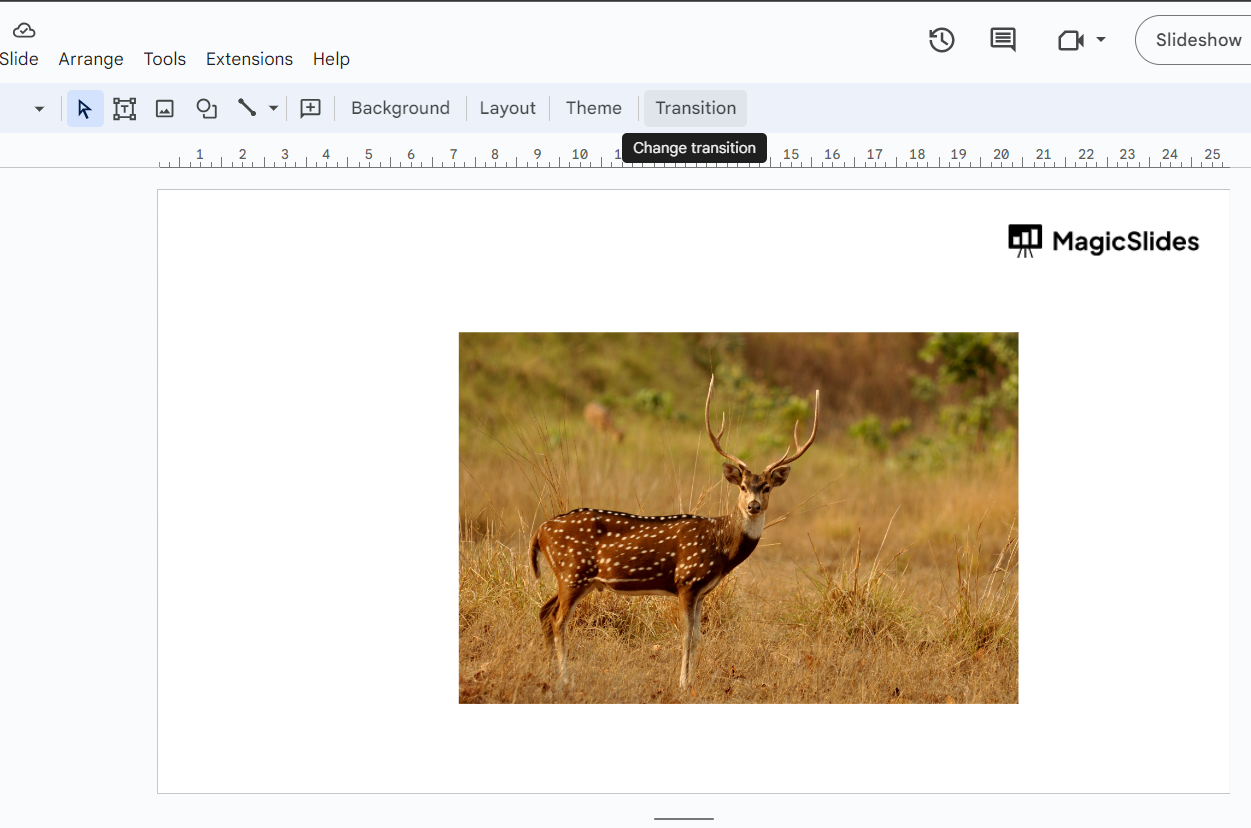Open the Extensions menu
This screenshot has height=828, width=1251.
click(x=249, y=59)
